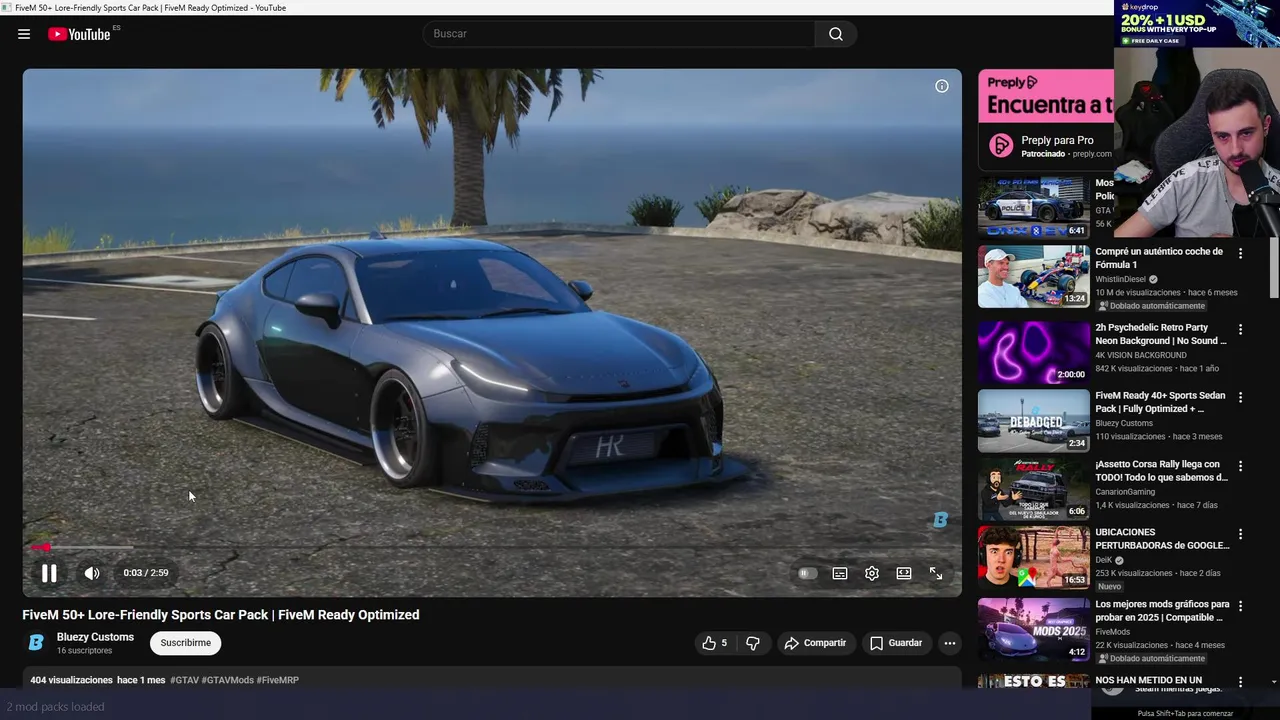Open the Preply sponsored ad banner
1280x720 pixels.
[1046, 97]
